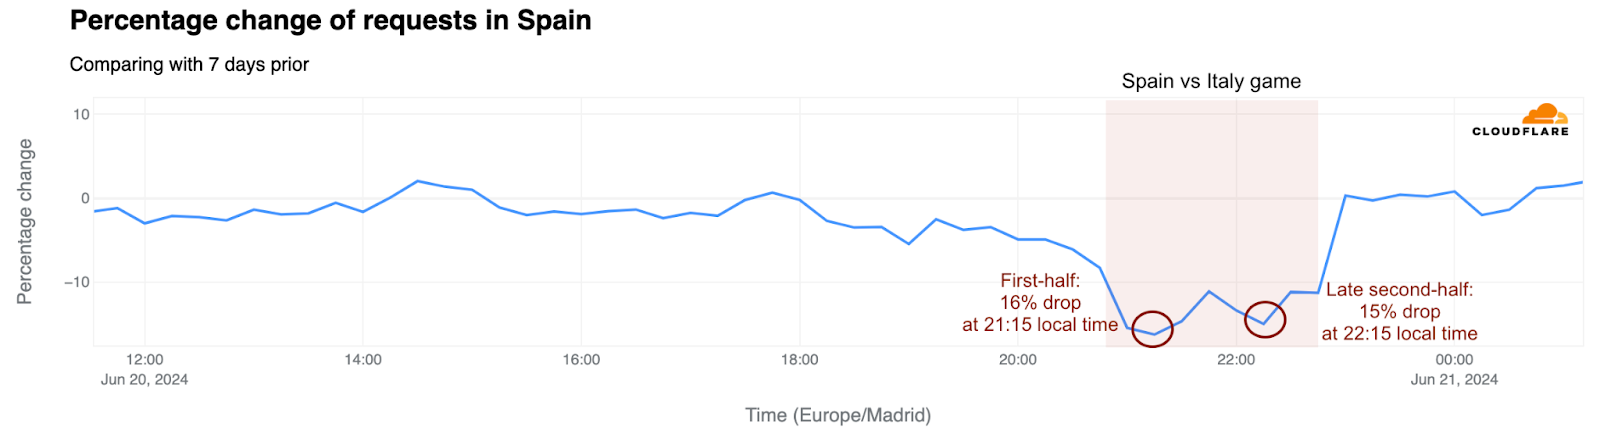The width and height of the screenshot is (1600, 434).
Task: Click the shaded pink game period region
Action: 1211,223
